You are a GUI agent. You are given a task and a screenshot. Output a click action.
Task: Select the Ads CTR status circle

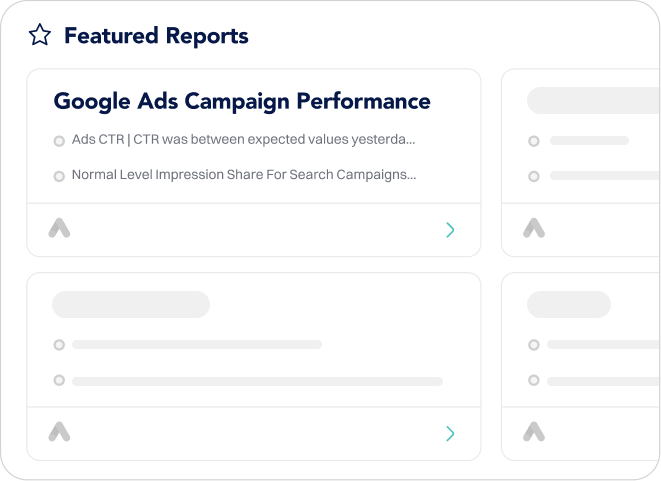59,141
